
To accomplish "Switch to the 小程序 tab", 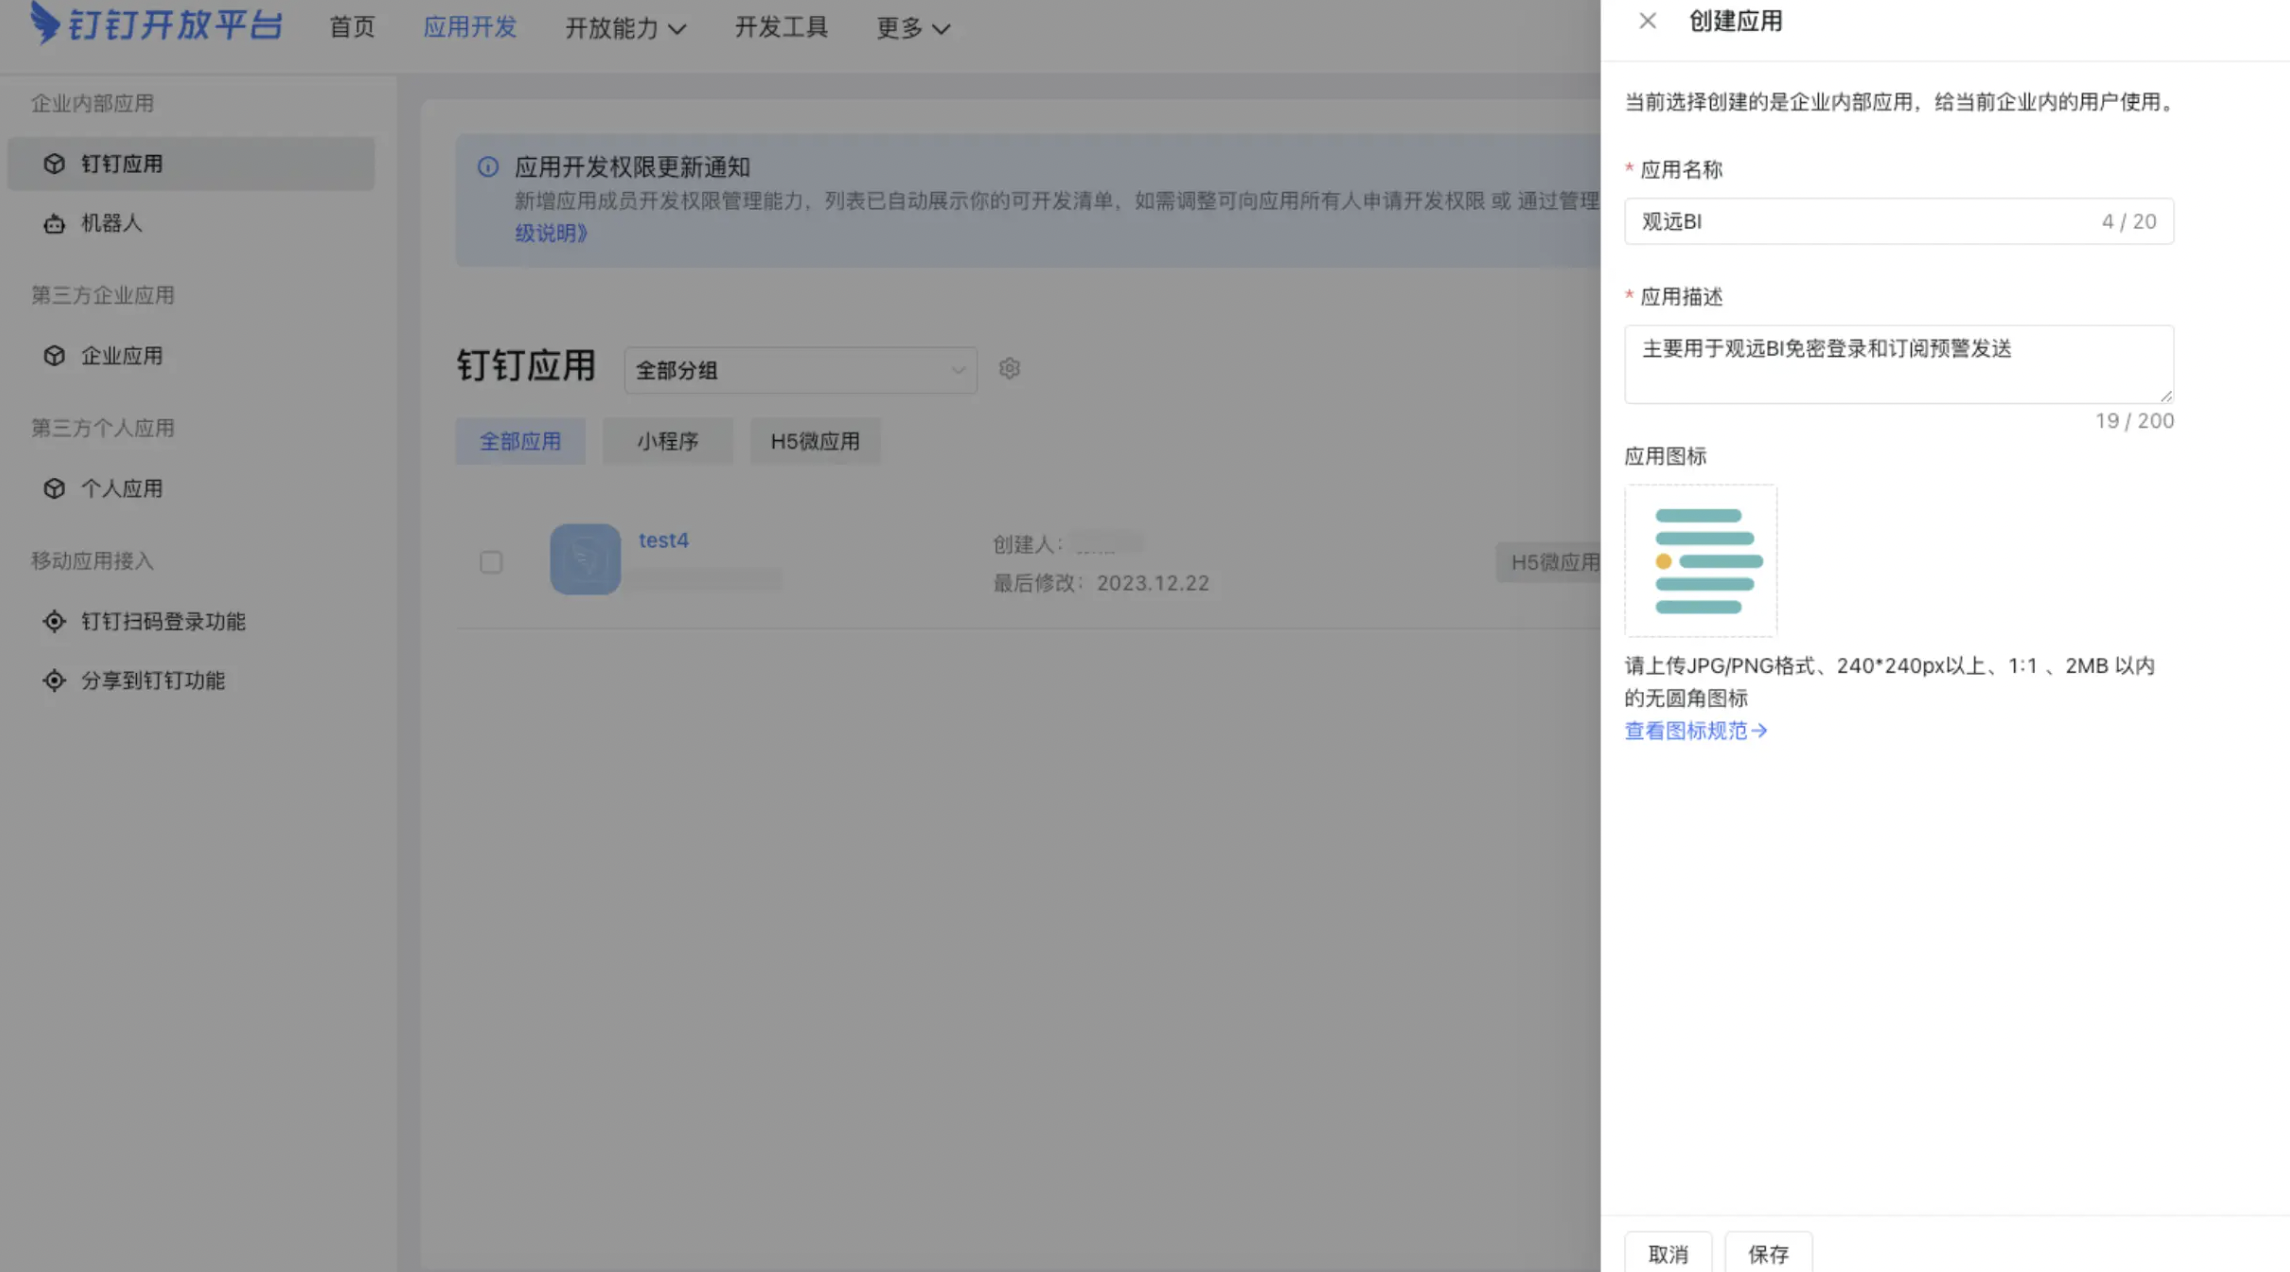I will (x=667, y=441).
